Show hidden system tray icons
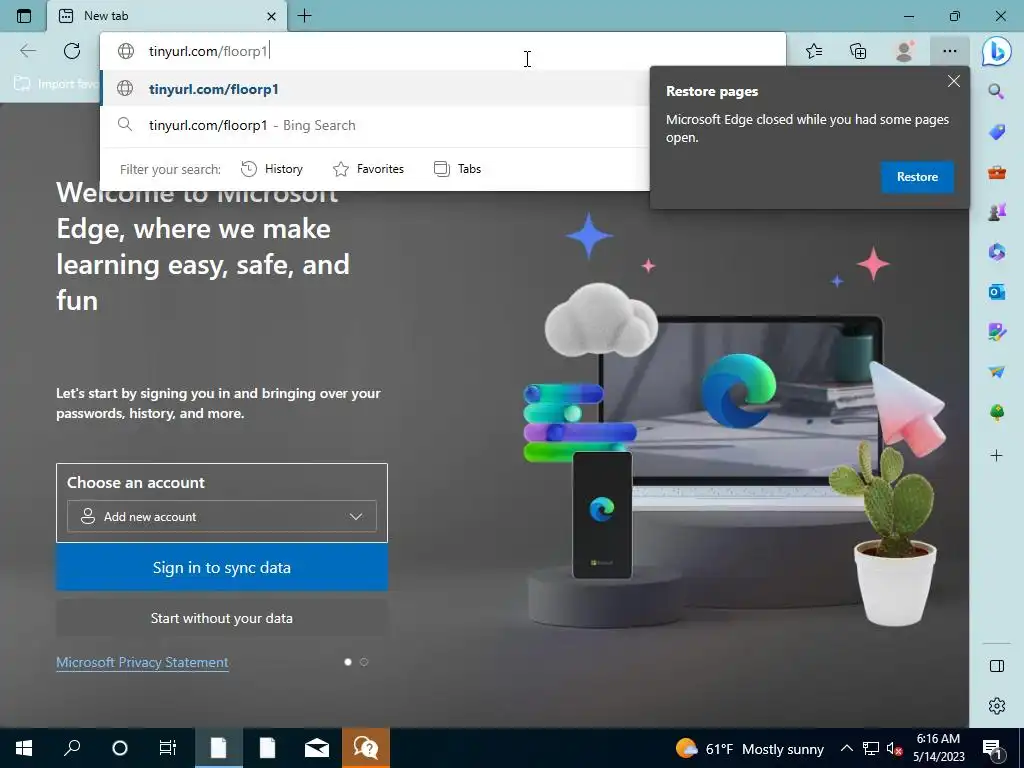The image size is (1024, 768). click(846, 748)
